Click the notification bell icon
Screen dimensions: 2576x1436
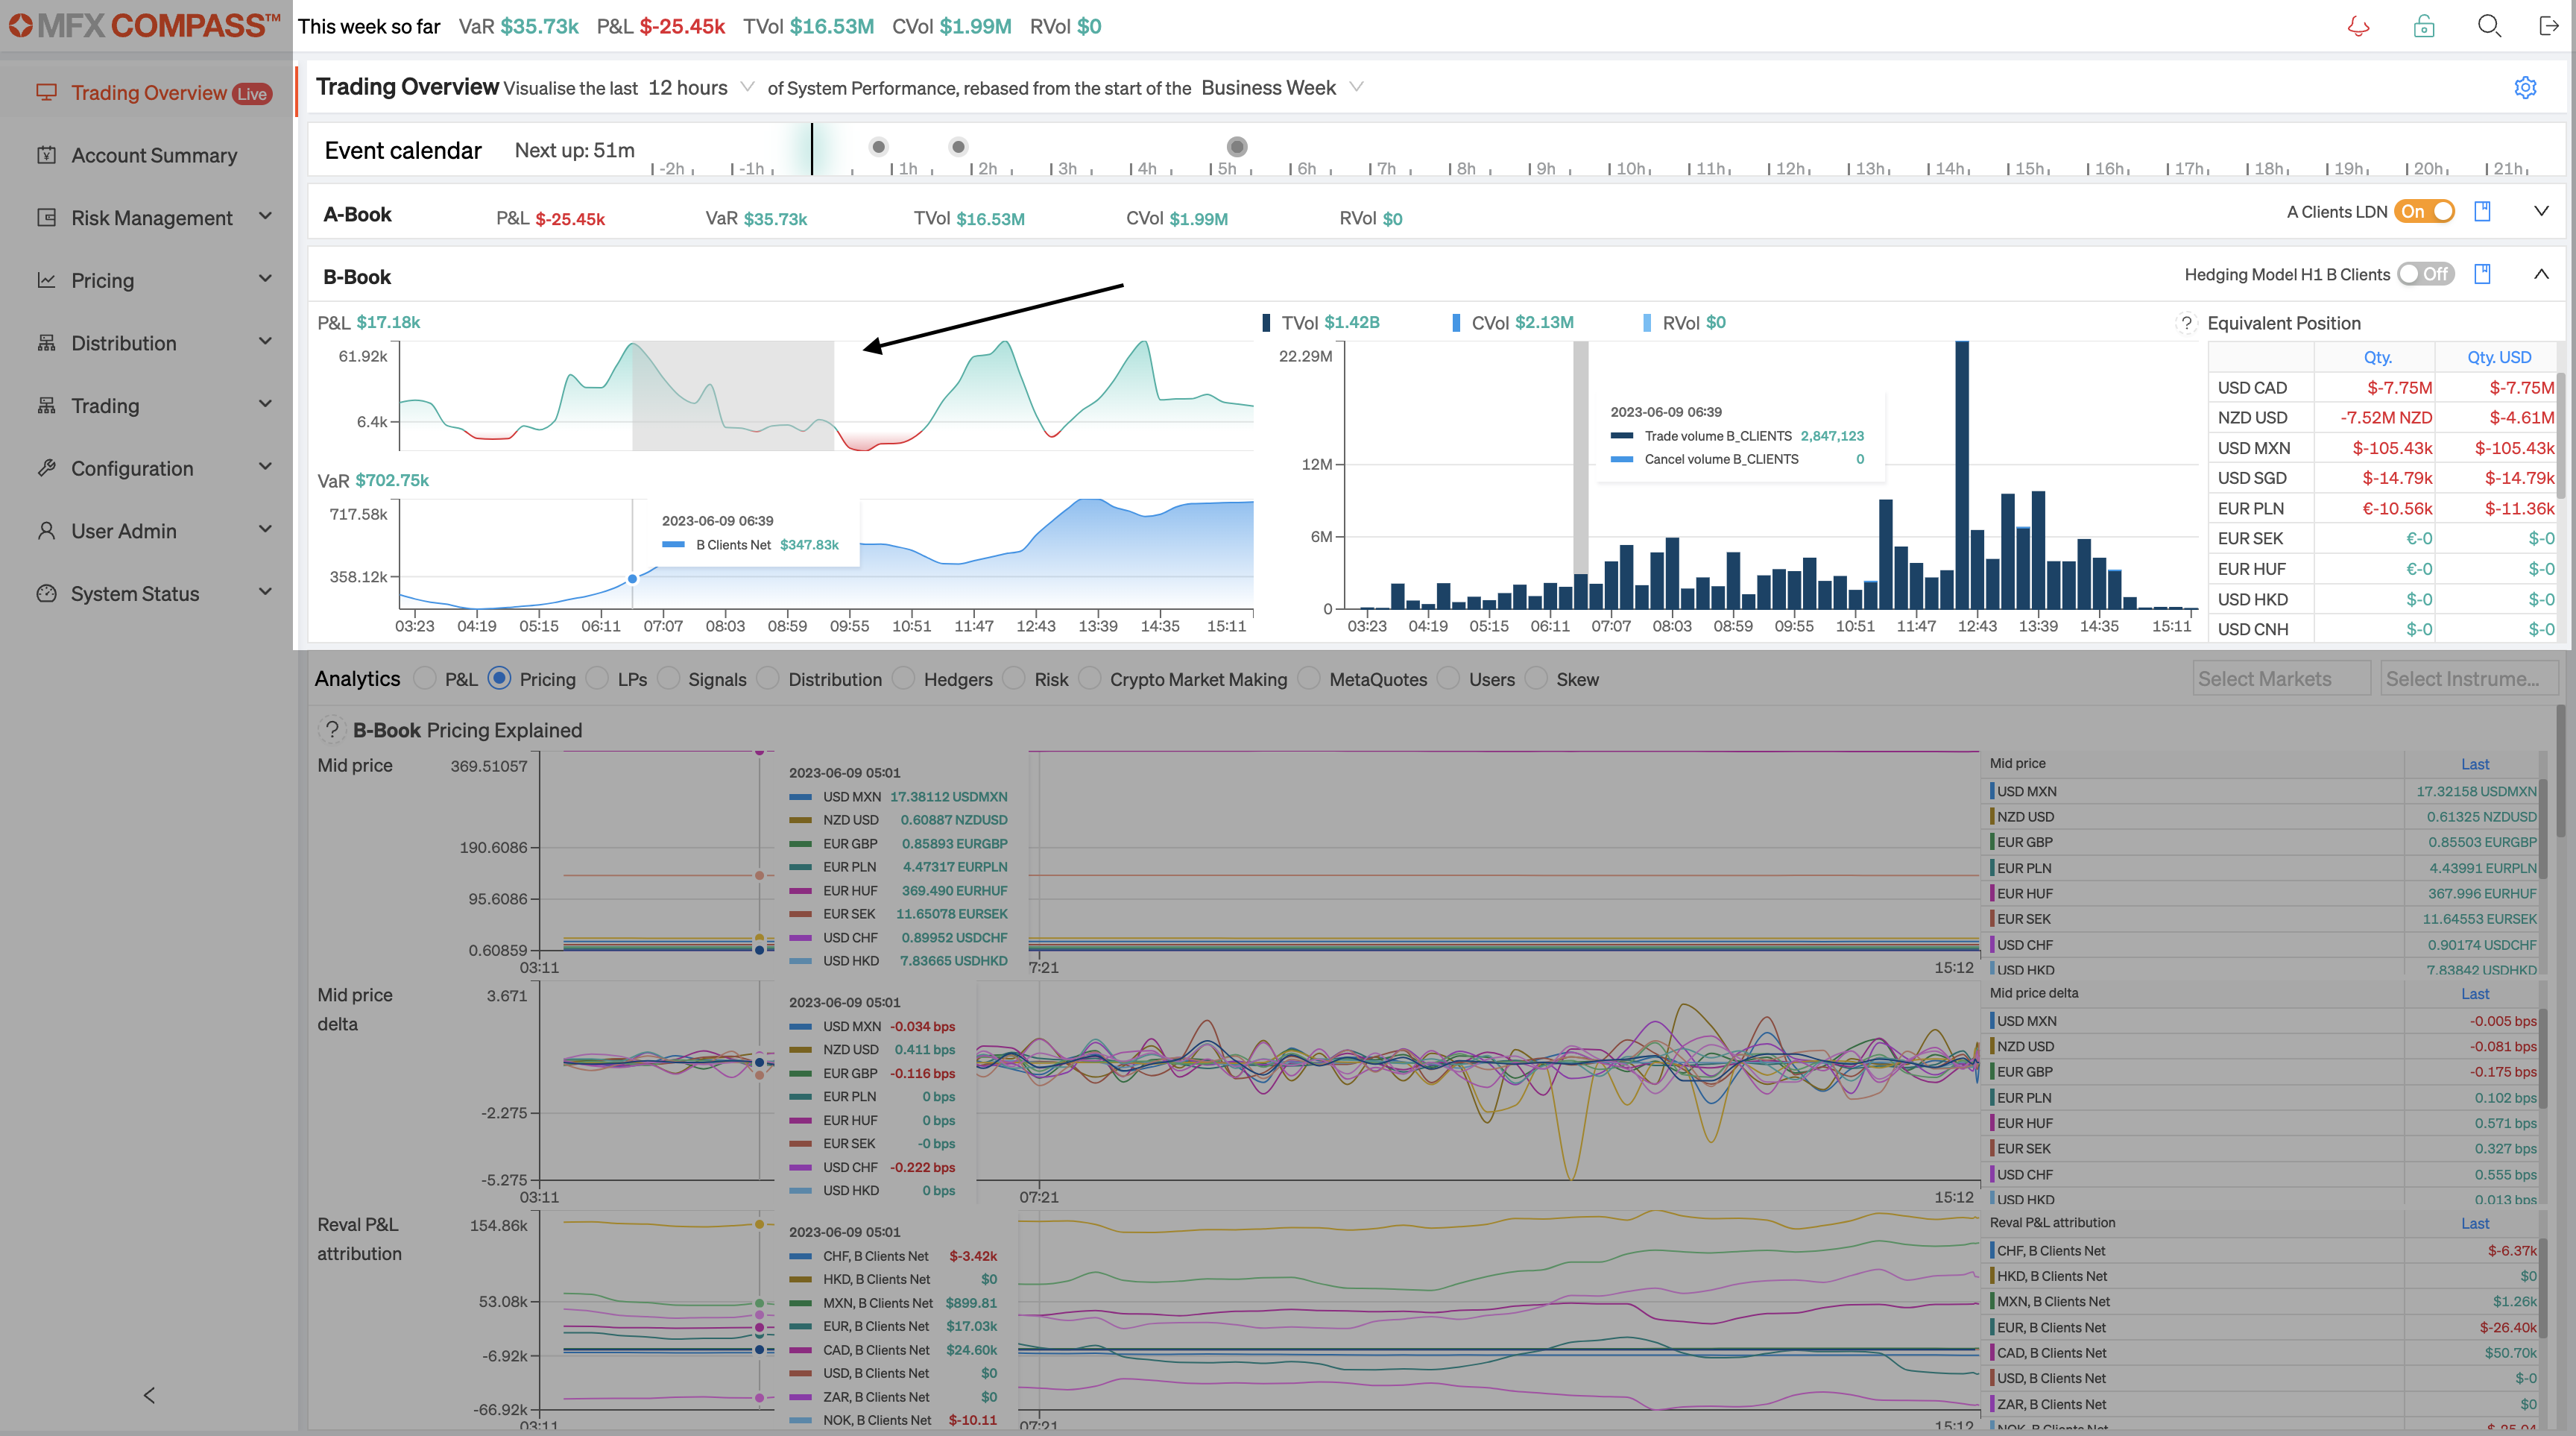pos(2358,26)
